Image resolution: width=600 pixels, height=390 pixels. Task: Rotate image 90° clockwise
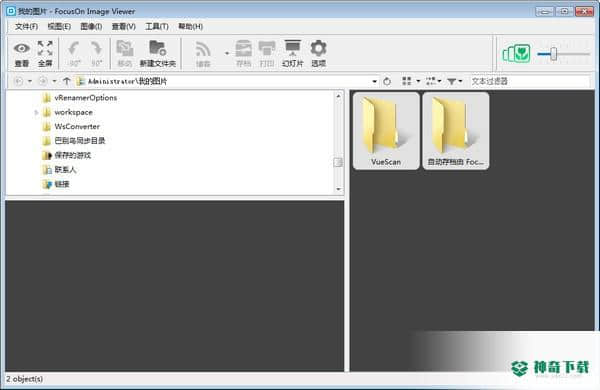pos(96,54)
